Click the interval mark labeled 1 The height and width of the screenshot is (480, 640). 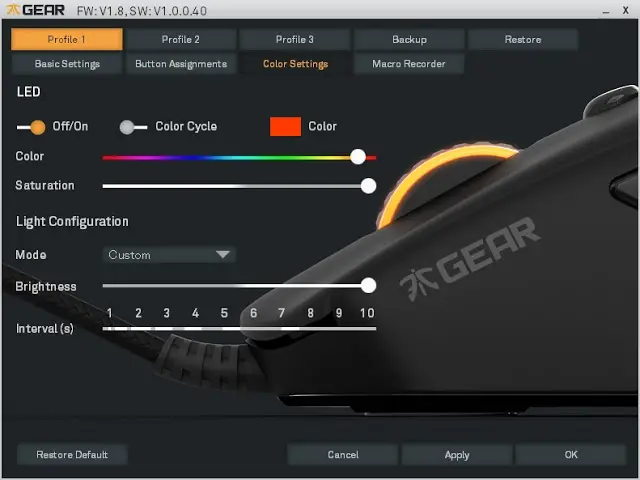point(109,313)
